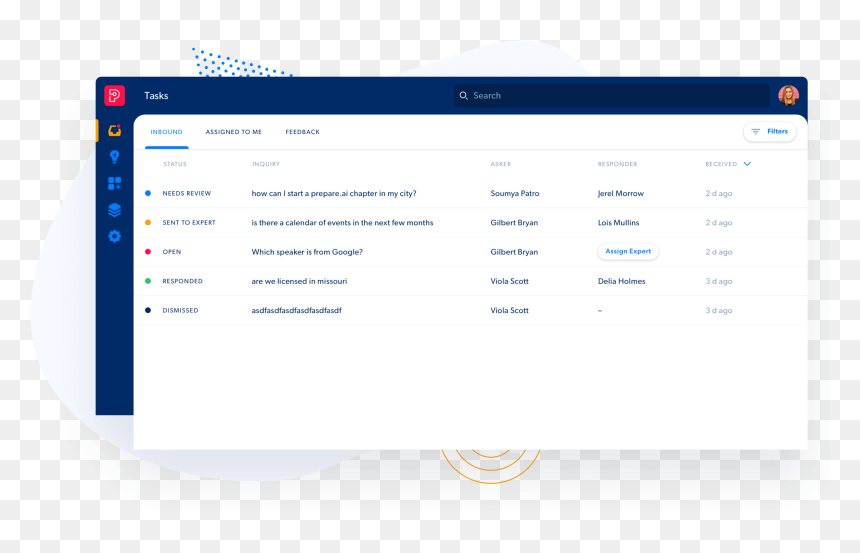Screen dimensions: 860x553
Task: Open the stacked layers sidebar icon
Action: pos(114,210)
